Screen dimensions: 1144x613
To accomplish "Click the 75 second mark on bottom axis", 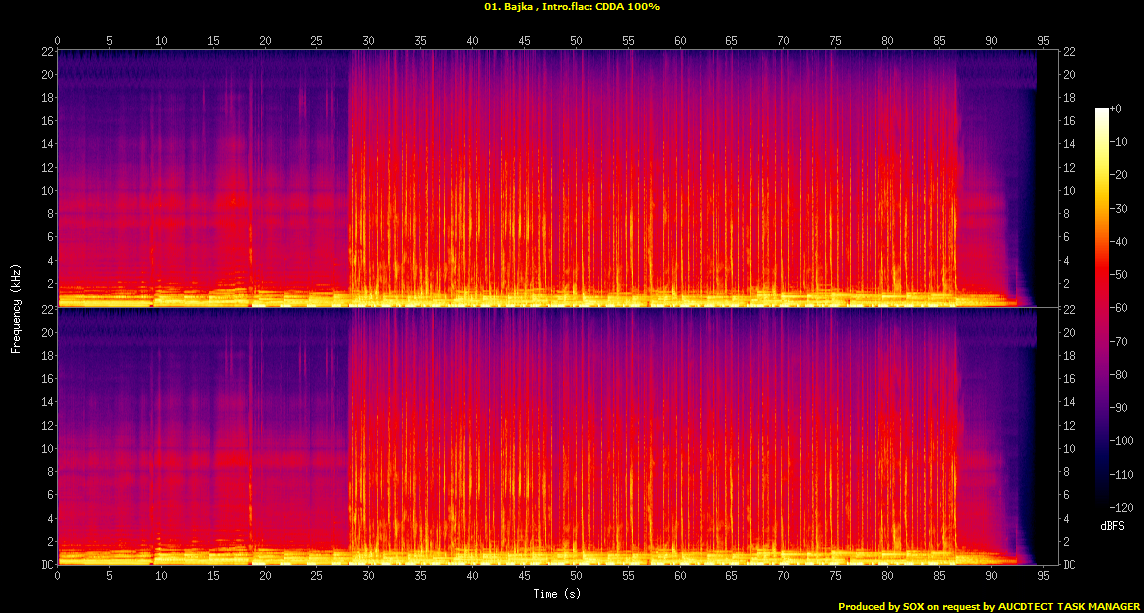I will coord(836,576).
